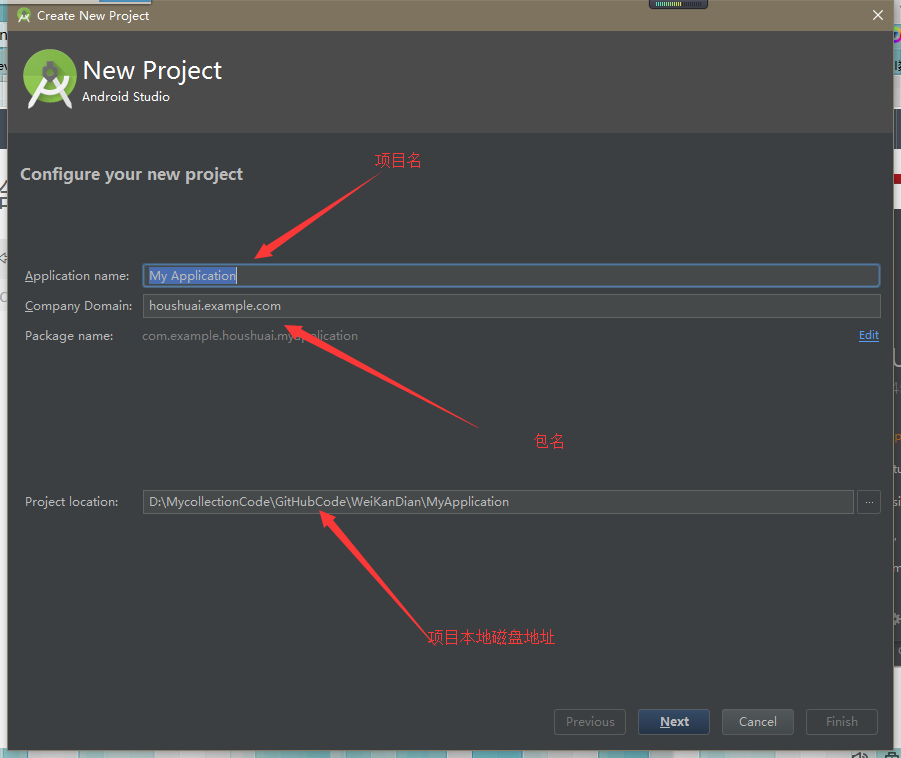Click the Project location path field

[x=498, y=502]
